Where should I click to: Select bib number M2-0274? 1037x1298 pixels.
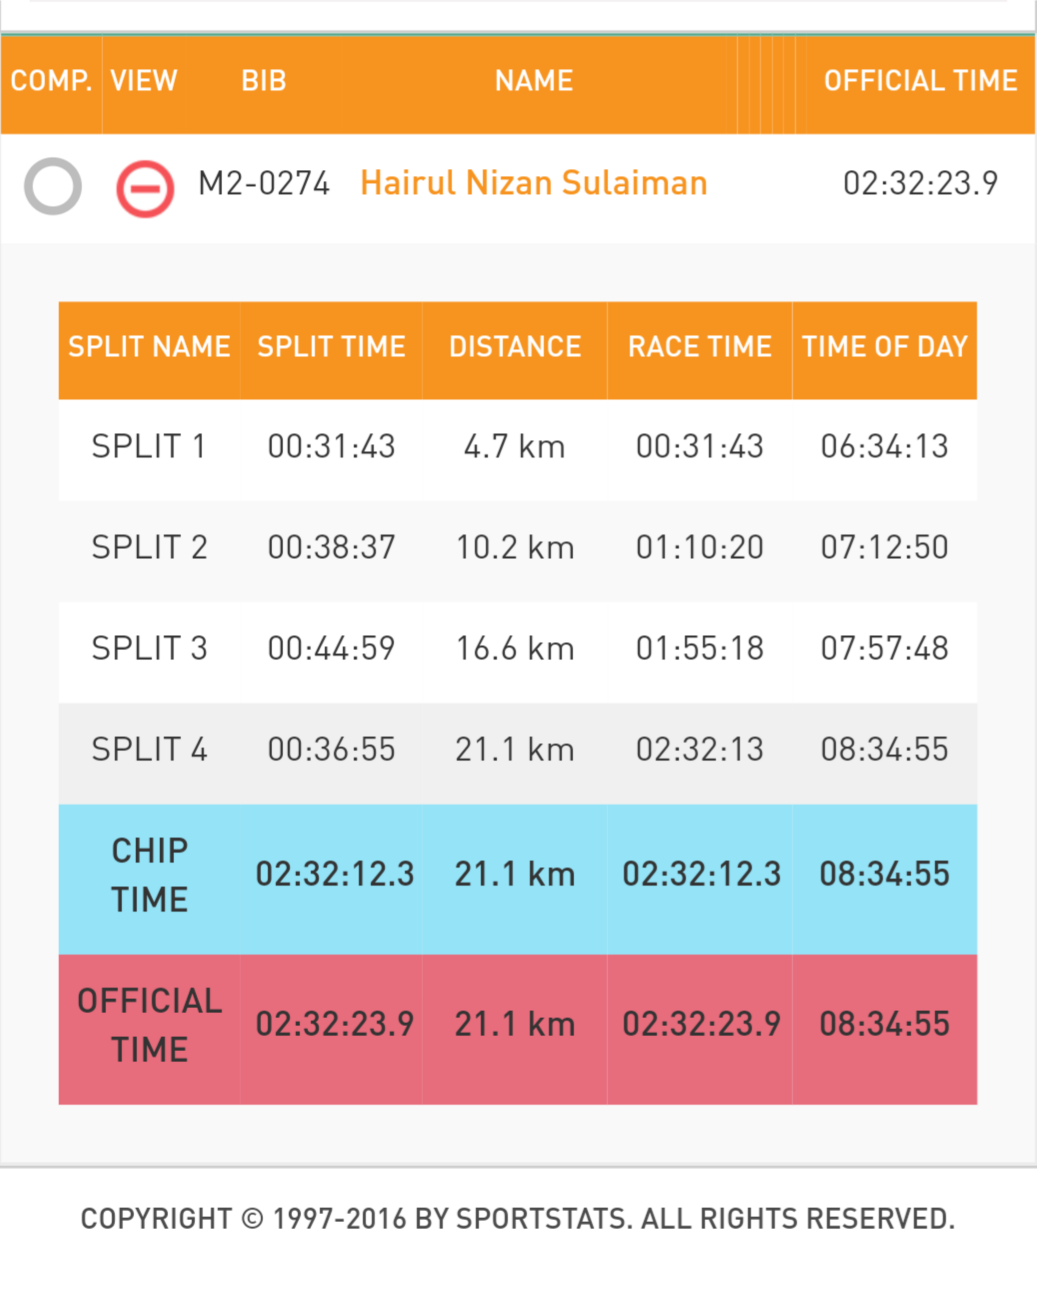coord(264,184)
